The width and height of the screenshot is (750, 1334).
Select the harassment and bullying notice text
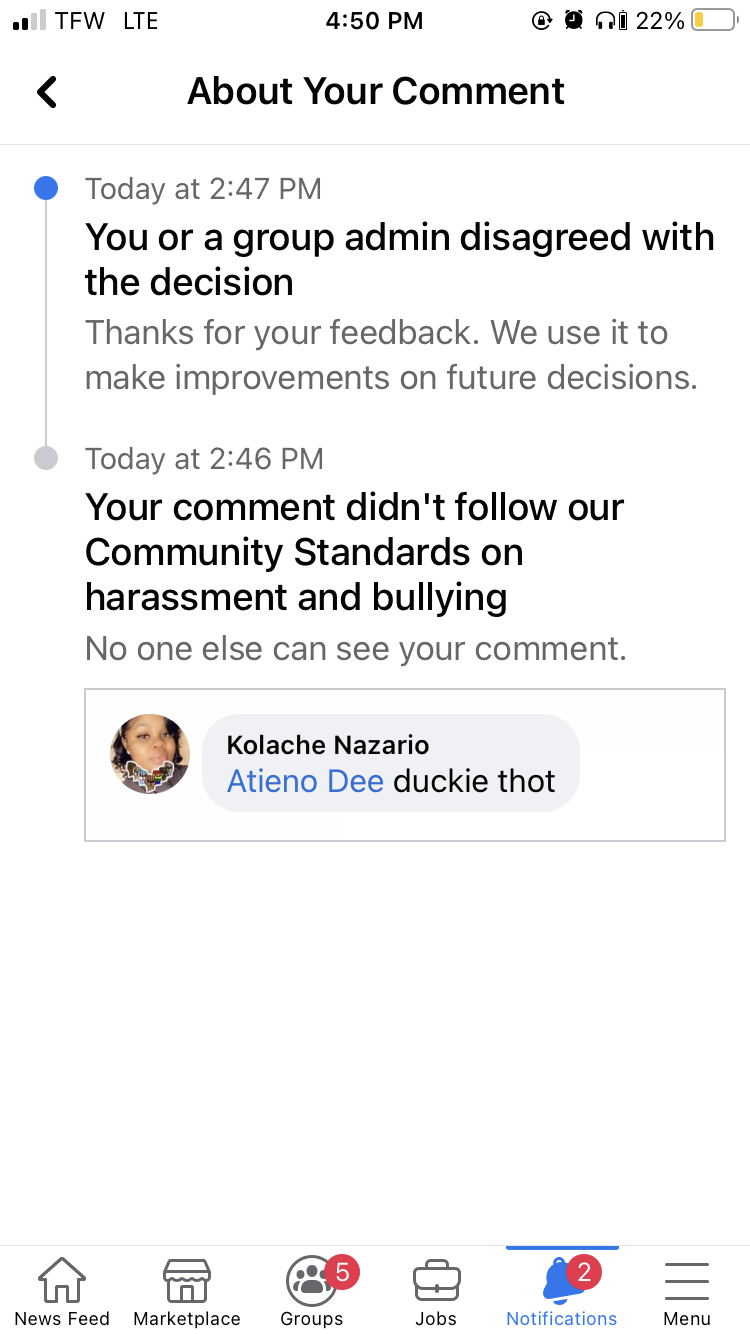click(x=354, y=552)
